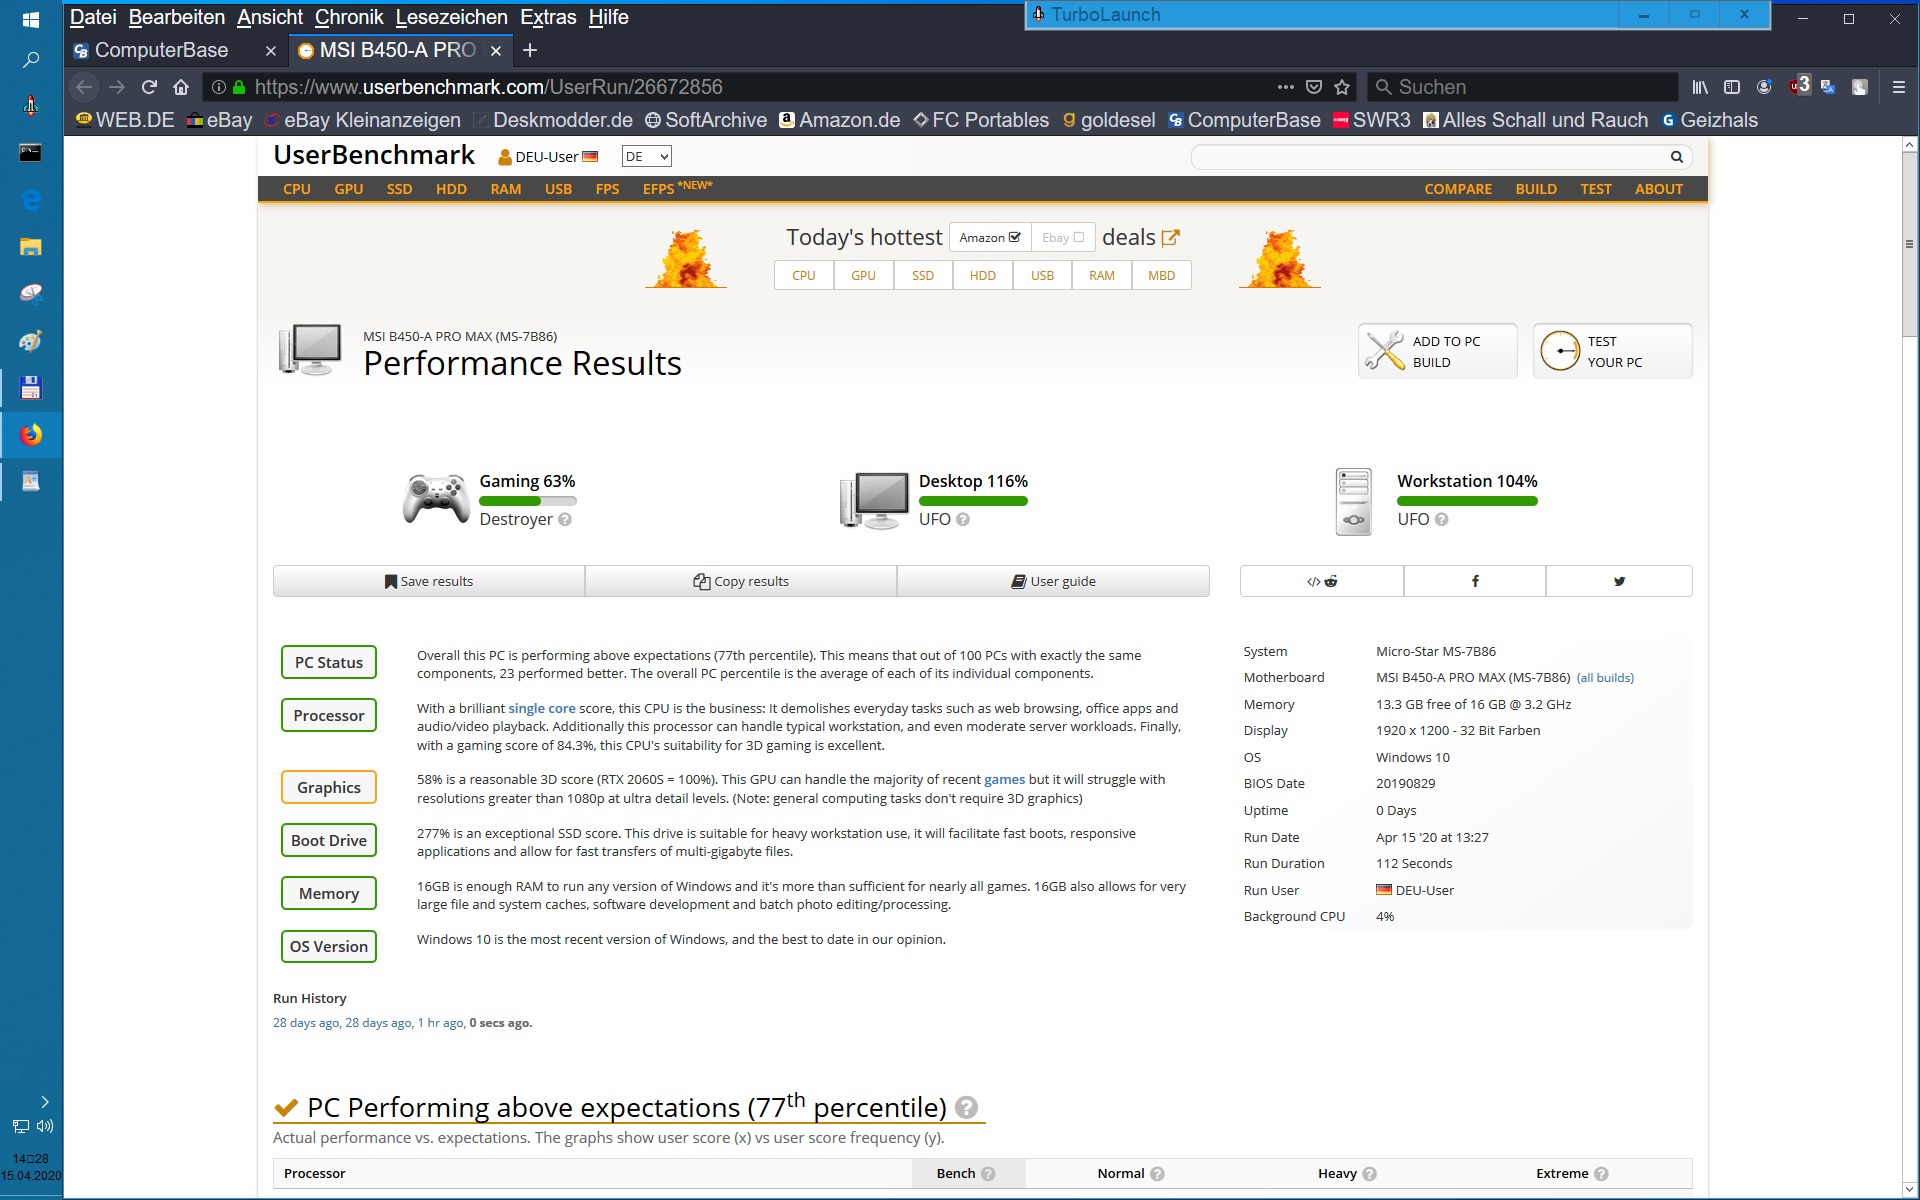Viewport: 1920px width, 1200px height.
Task: Open the Lesezeichen menu
Action: (451, 17)
